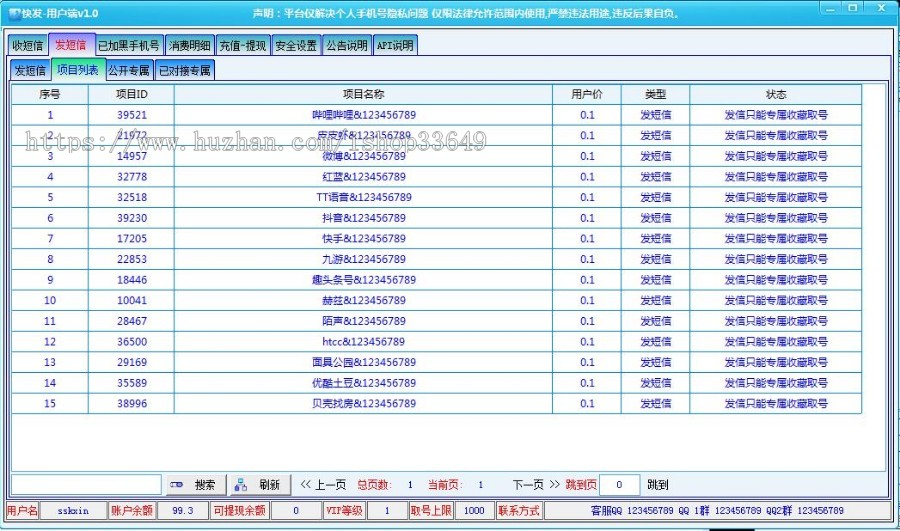The image size is (900, 531).
Task: Select the 公开专属 sub-tab
Action: click(x=129, y=71)
